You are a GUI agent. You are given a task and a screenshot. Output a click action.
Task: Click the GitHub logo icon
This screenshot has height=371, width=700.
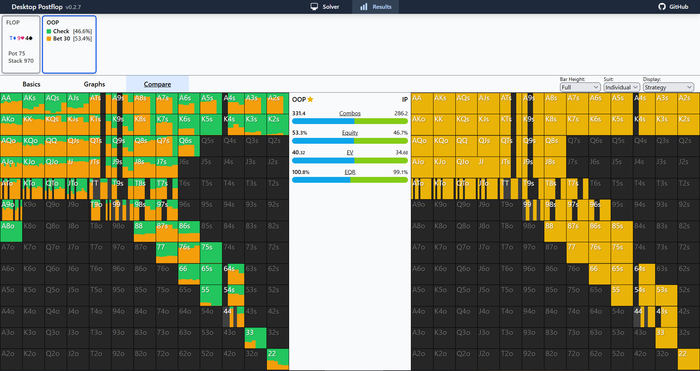pos(662,7)
